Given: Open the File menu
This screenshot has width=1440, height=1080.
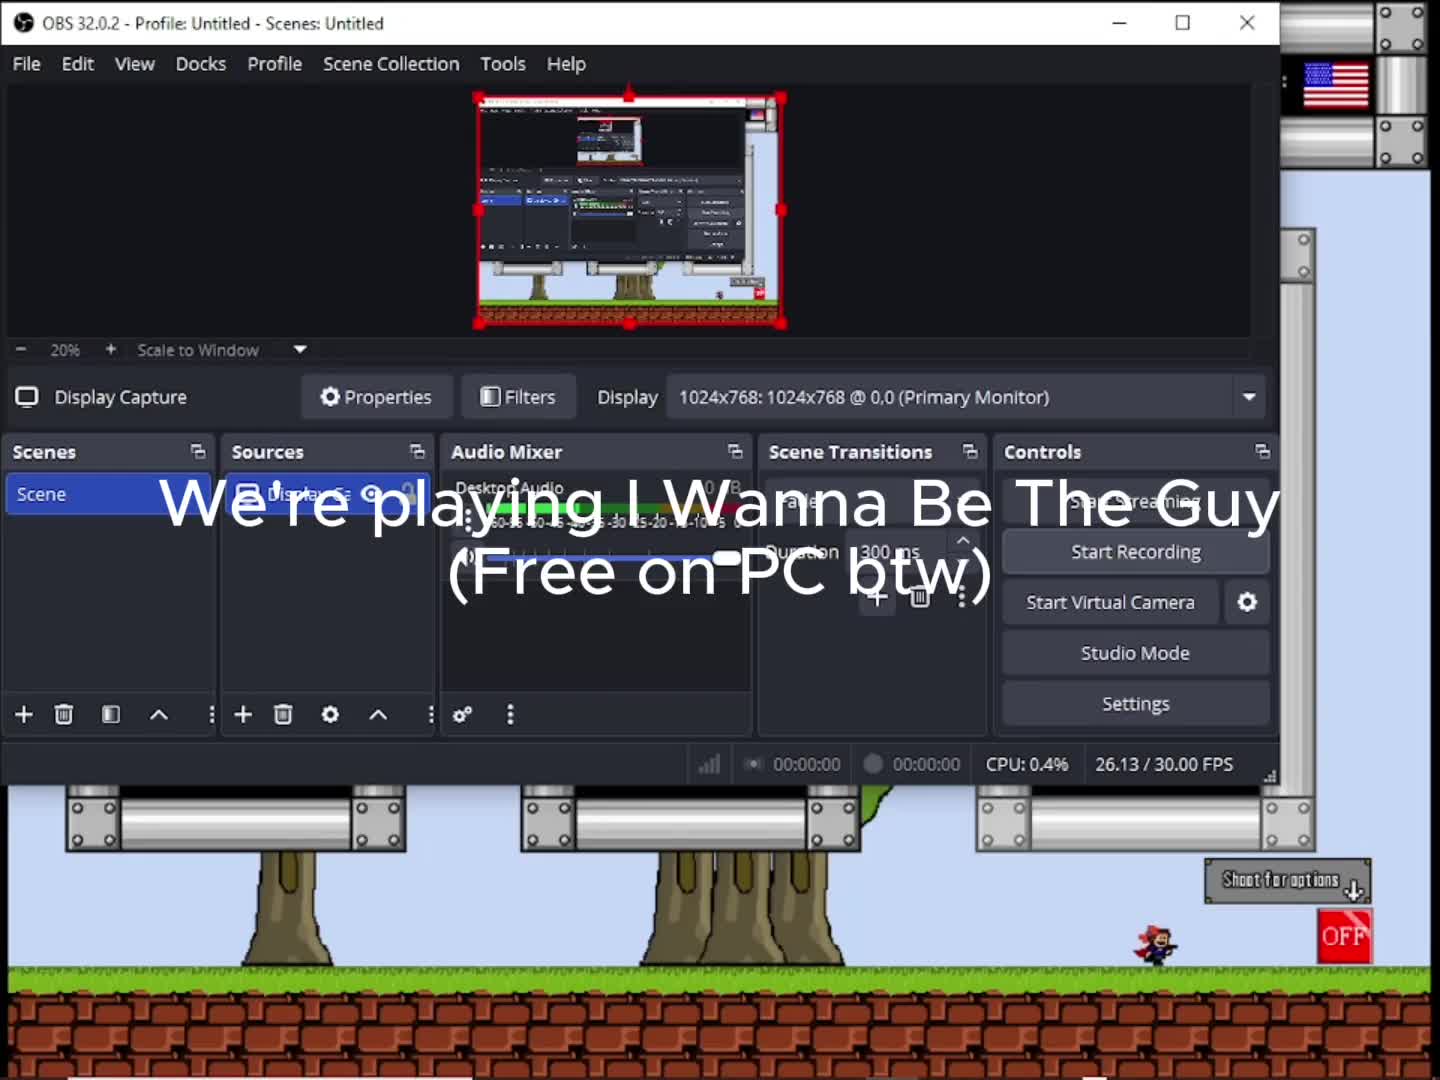Looking at the screenshot, I should point(26,64).
